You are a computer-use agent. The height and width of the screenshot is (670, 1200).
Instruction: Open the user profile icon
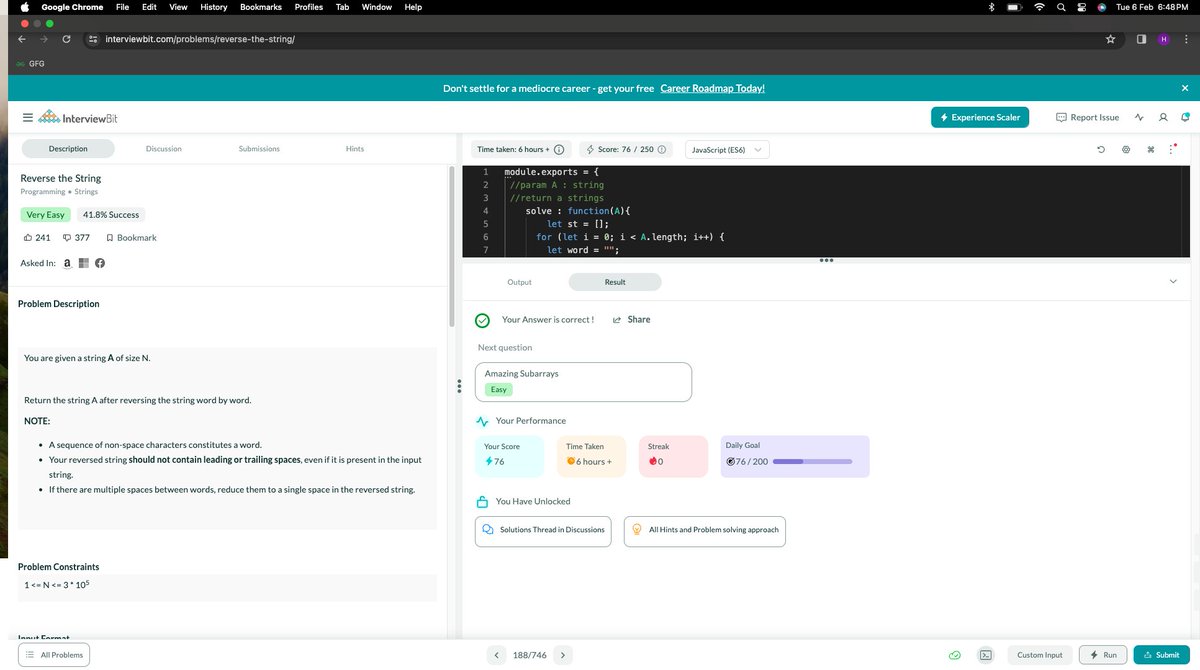click(x=1162, y=117)
